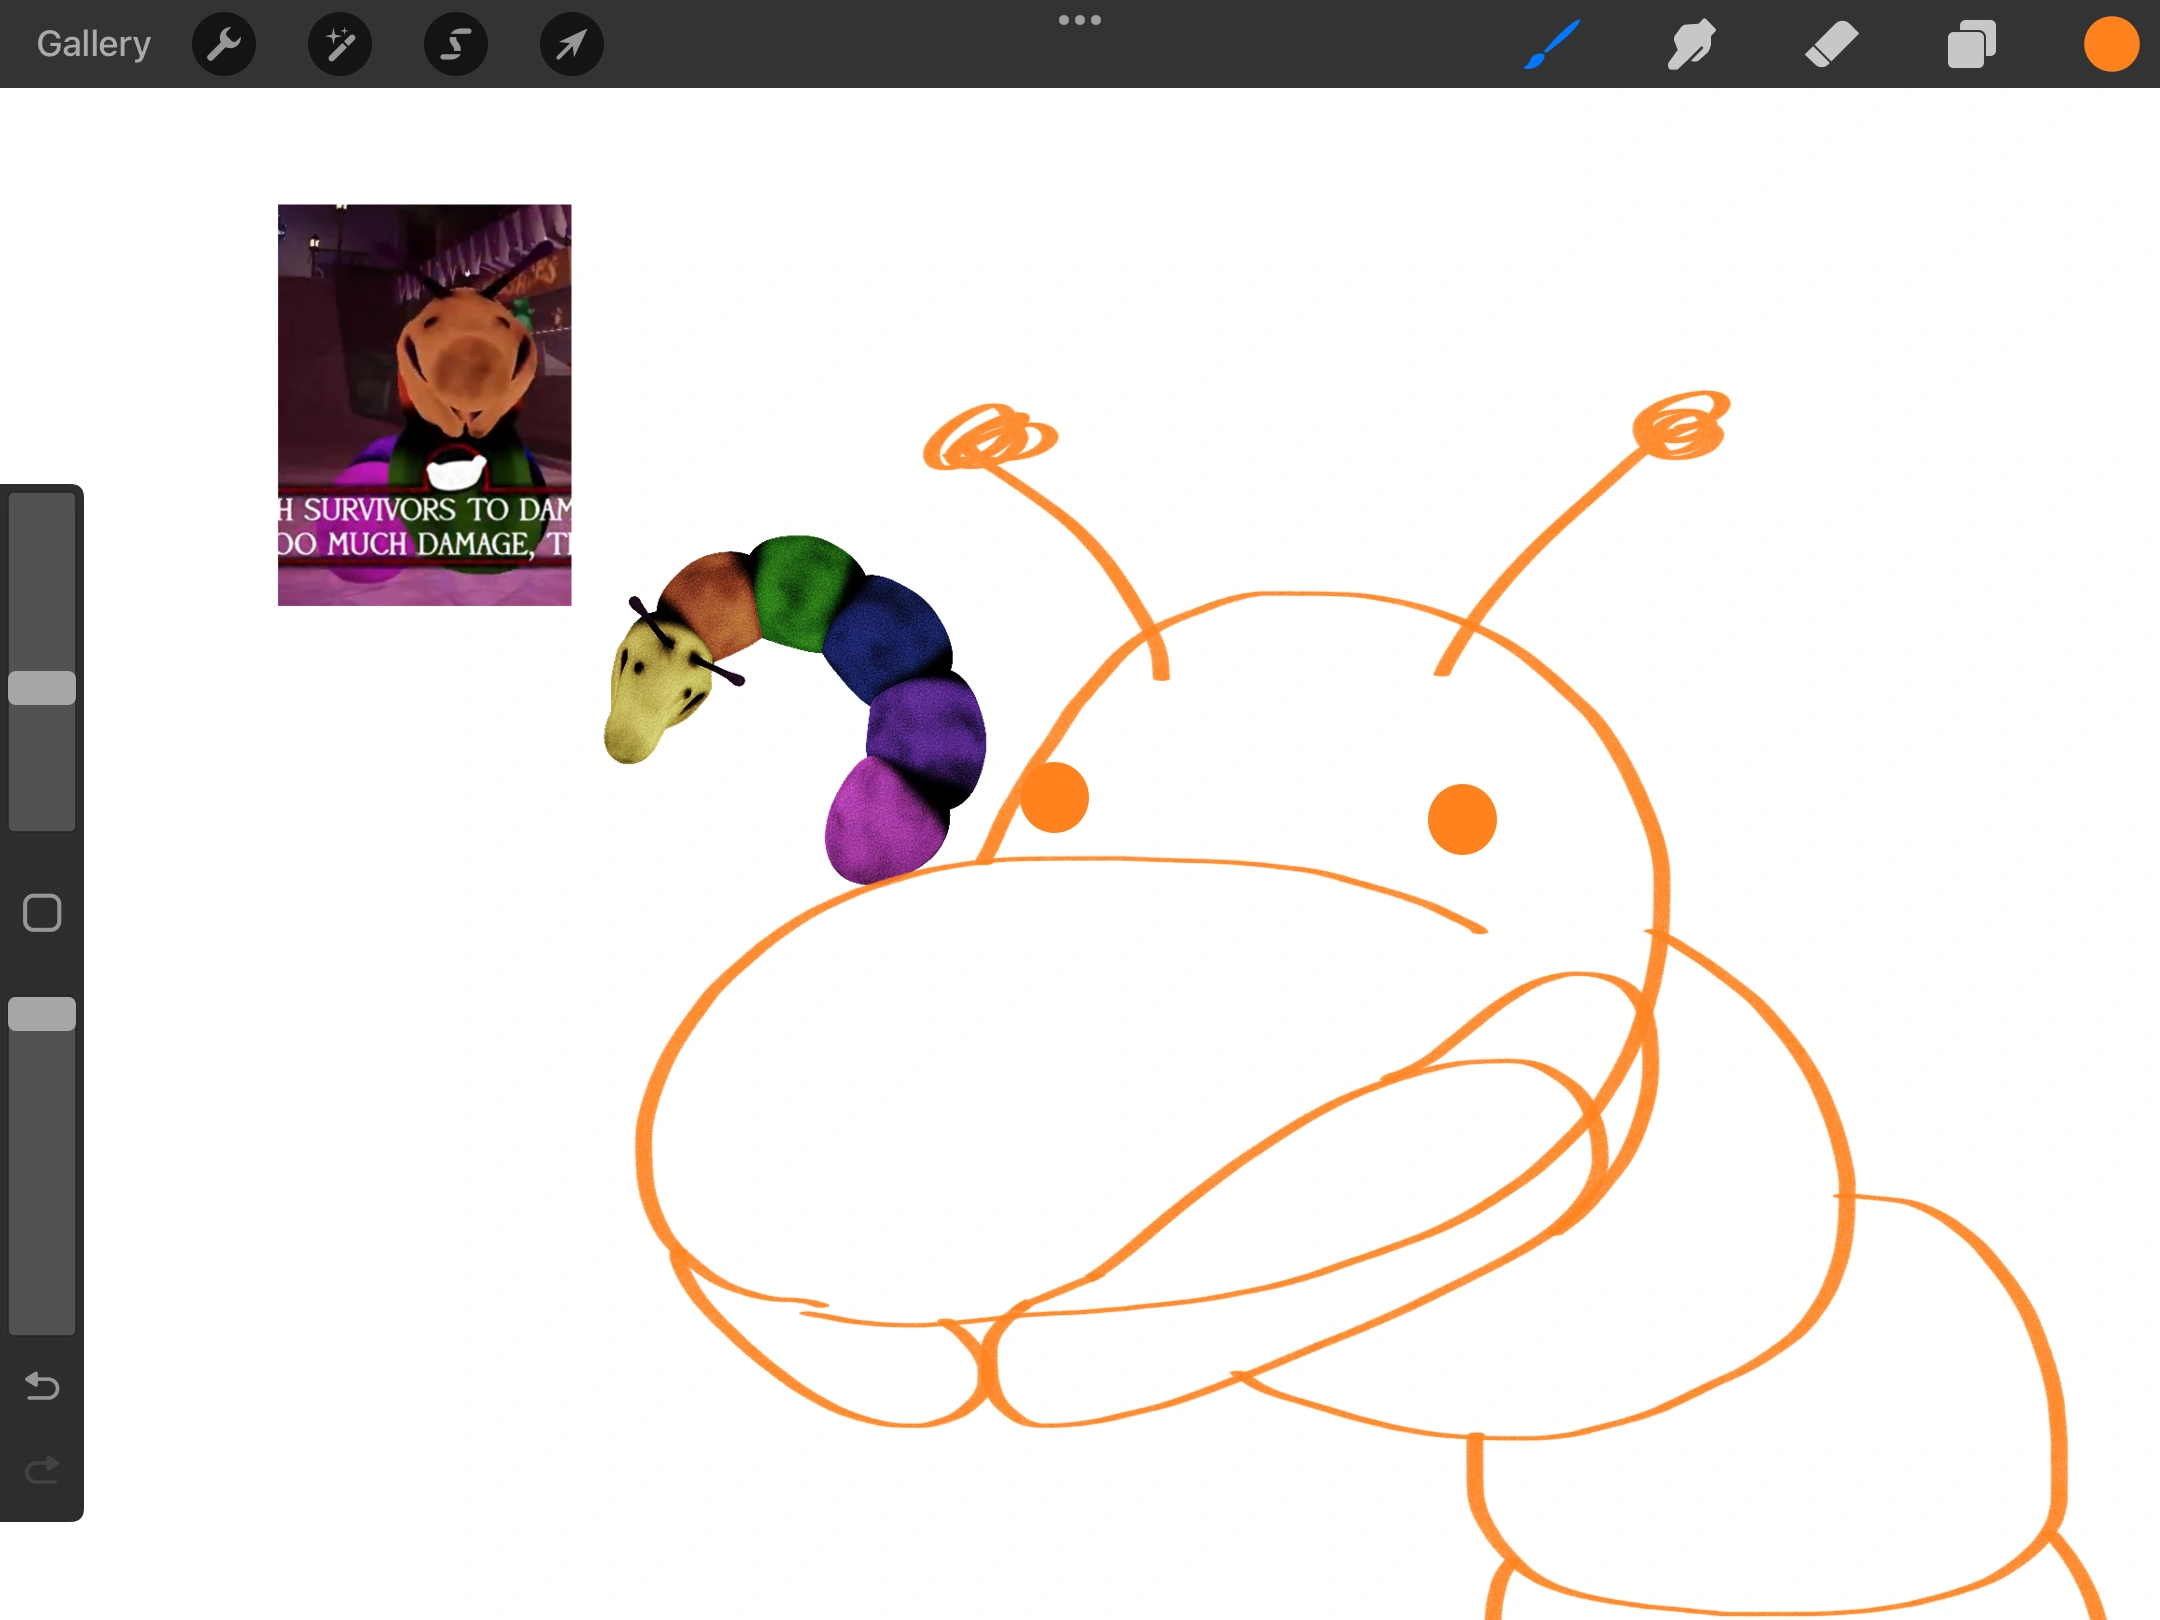Click the brush size slider handle
The width and height of the screenshot is (2160, 1620).
42,688
